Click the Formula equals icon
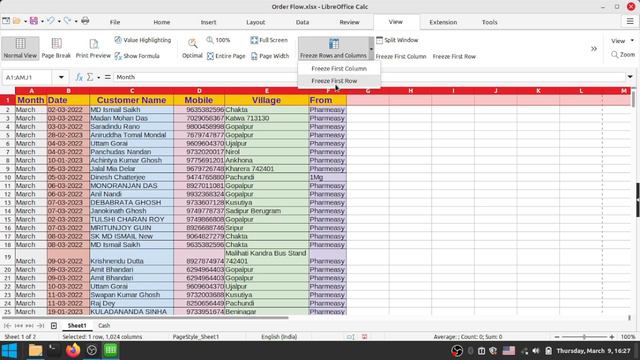The image size is (640, 360). pos(107,77)
